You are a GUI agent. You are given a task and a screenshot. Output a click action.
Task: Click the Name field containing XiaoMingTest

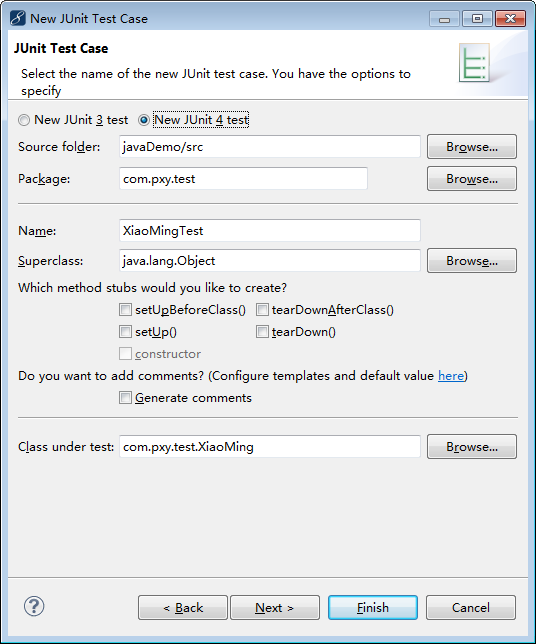270,230
